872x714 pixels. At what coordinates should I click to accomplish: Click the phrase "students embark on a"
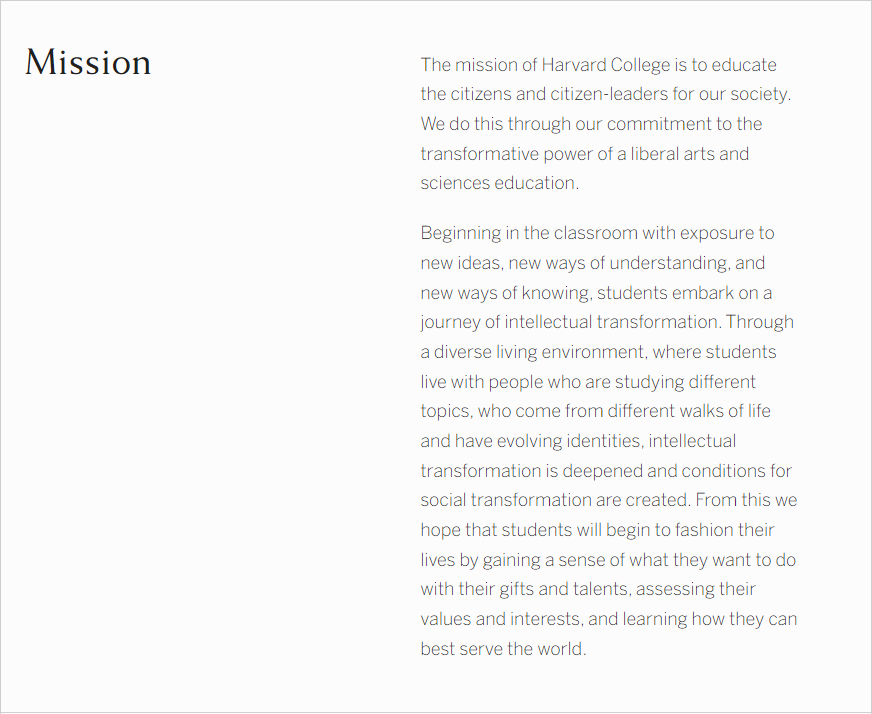[685, 293]
